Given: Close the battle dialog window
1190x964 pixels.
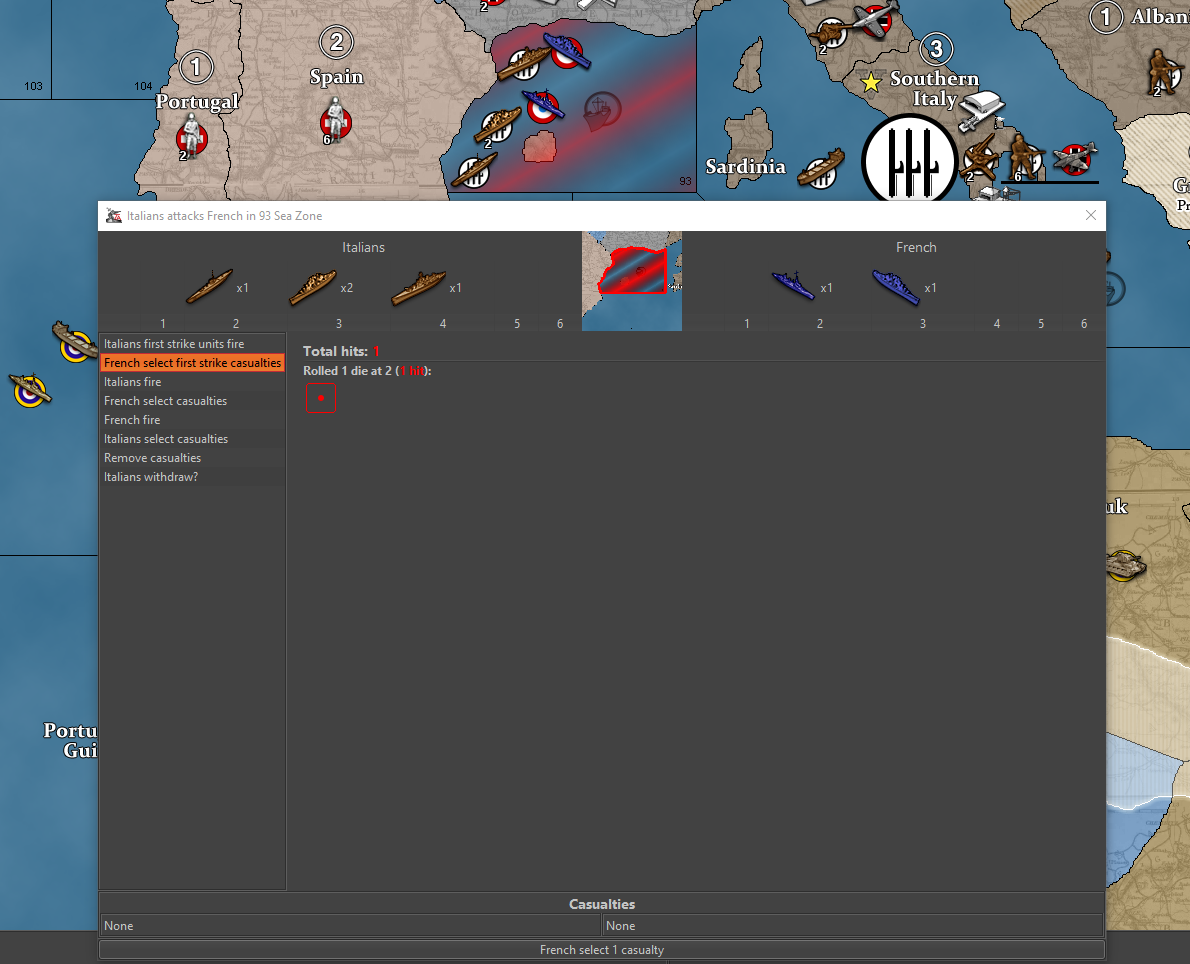Looking at the screenshot, I should click(1090, 215).
